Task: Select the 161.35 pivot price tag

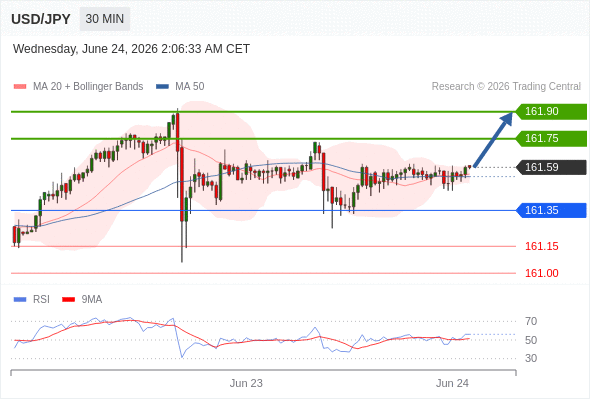Action: (551, 210)
